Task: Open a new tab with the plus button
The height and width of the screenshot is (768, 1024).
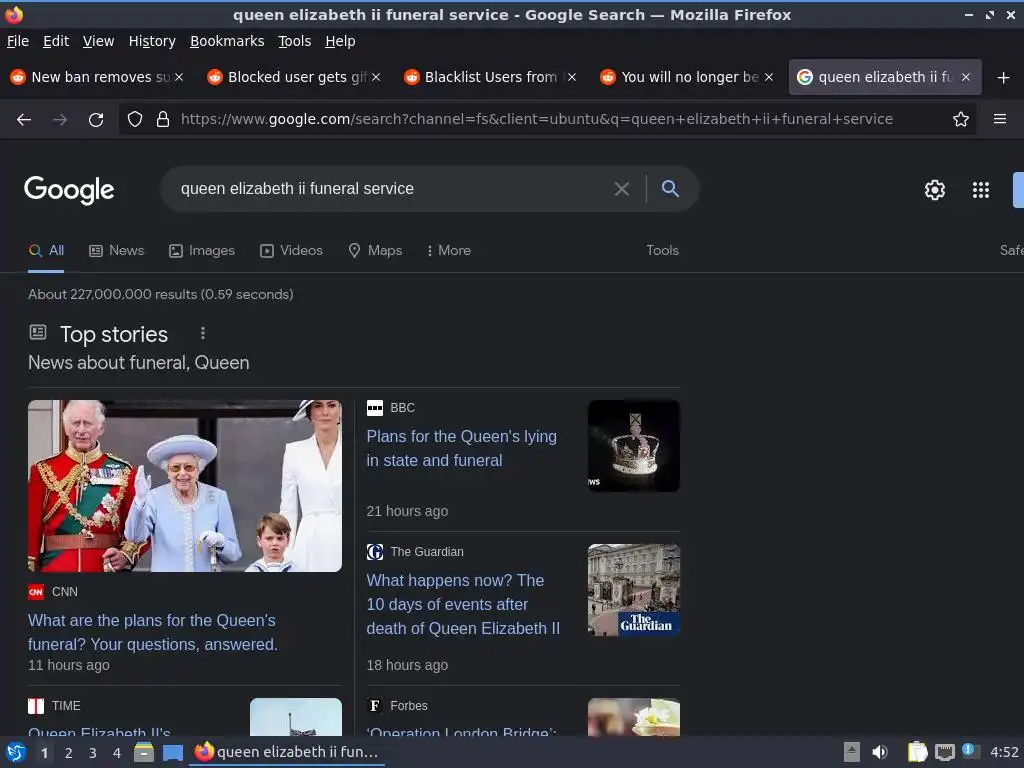Action: click(1003, 78)
